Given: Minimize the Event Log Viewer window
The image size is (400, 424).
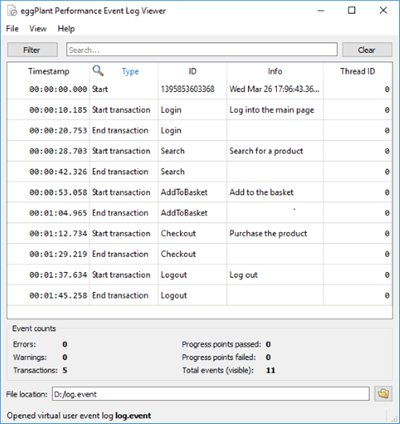Looking at the screenshot, I should 321,10.
